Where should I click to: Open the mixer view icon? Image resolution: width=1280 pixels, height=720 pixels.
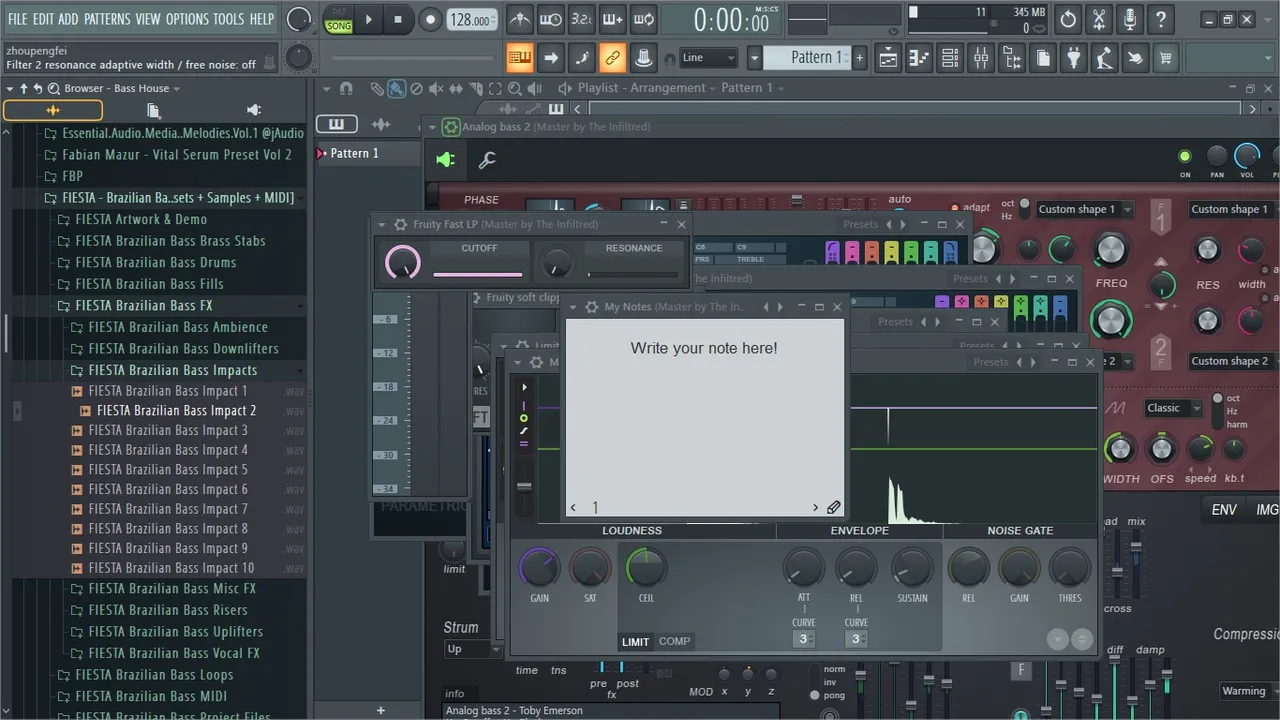pyautogui.click(x=981, y=58)
